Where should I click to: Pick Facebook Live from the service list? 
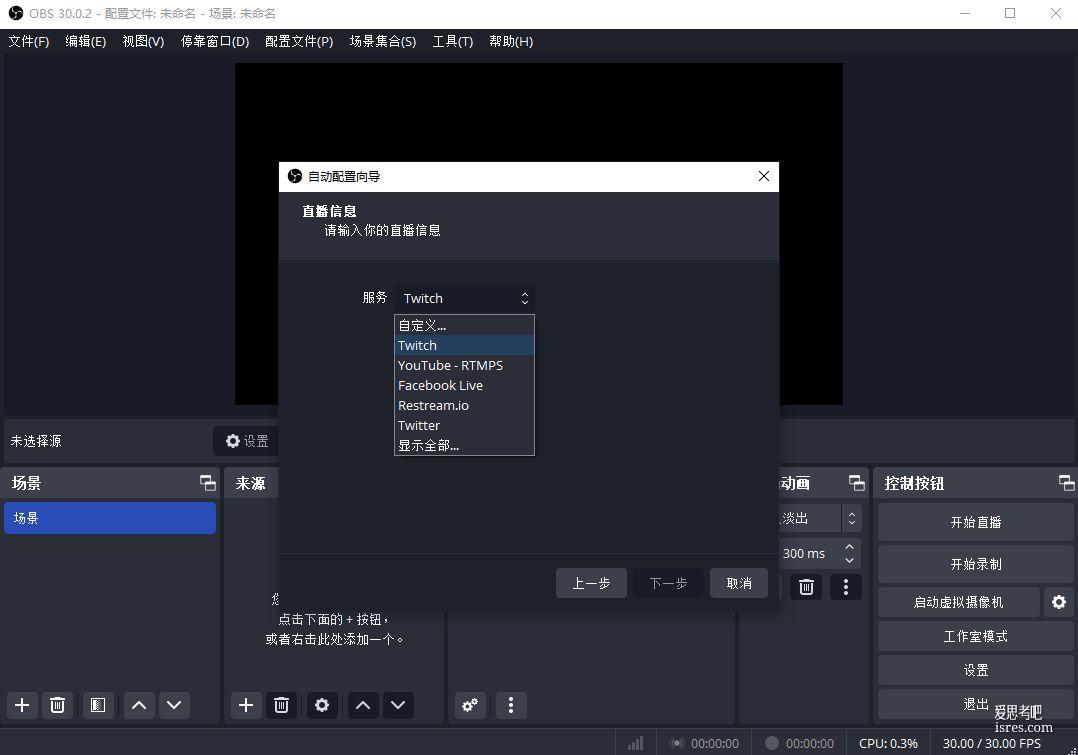pyautogui.click(x=464, y=385)
